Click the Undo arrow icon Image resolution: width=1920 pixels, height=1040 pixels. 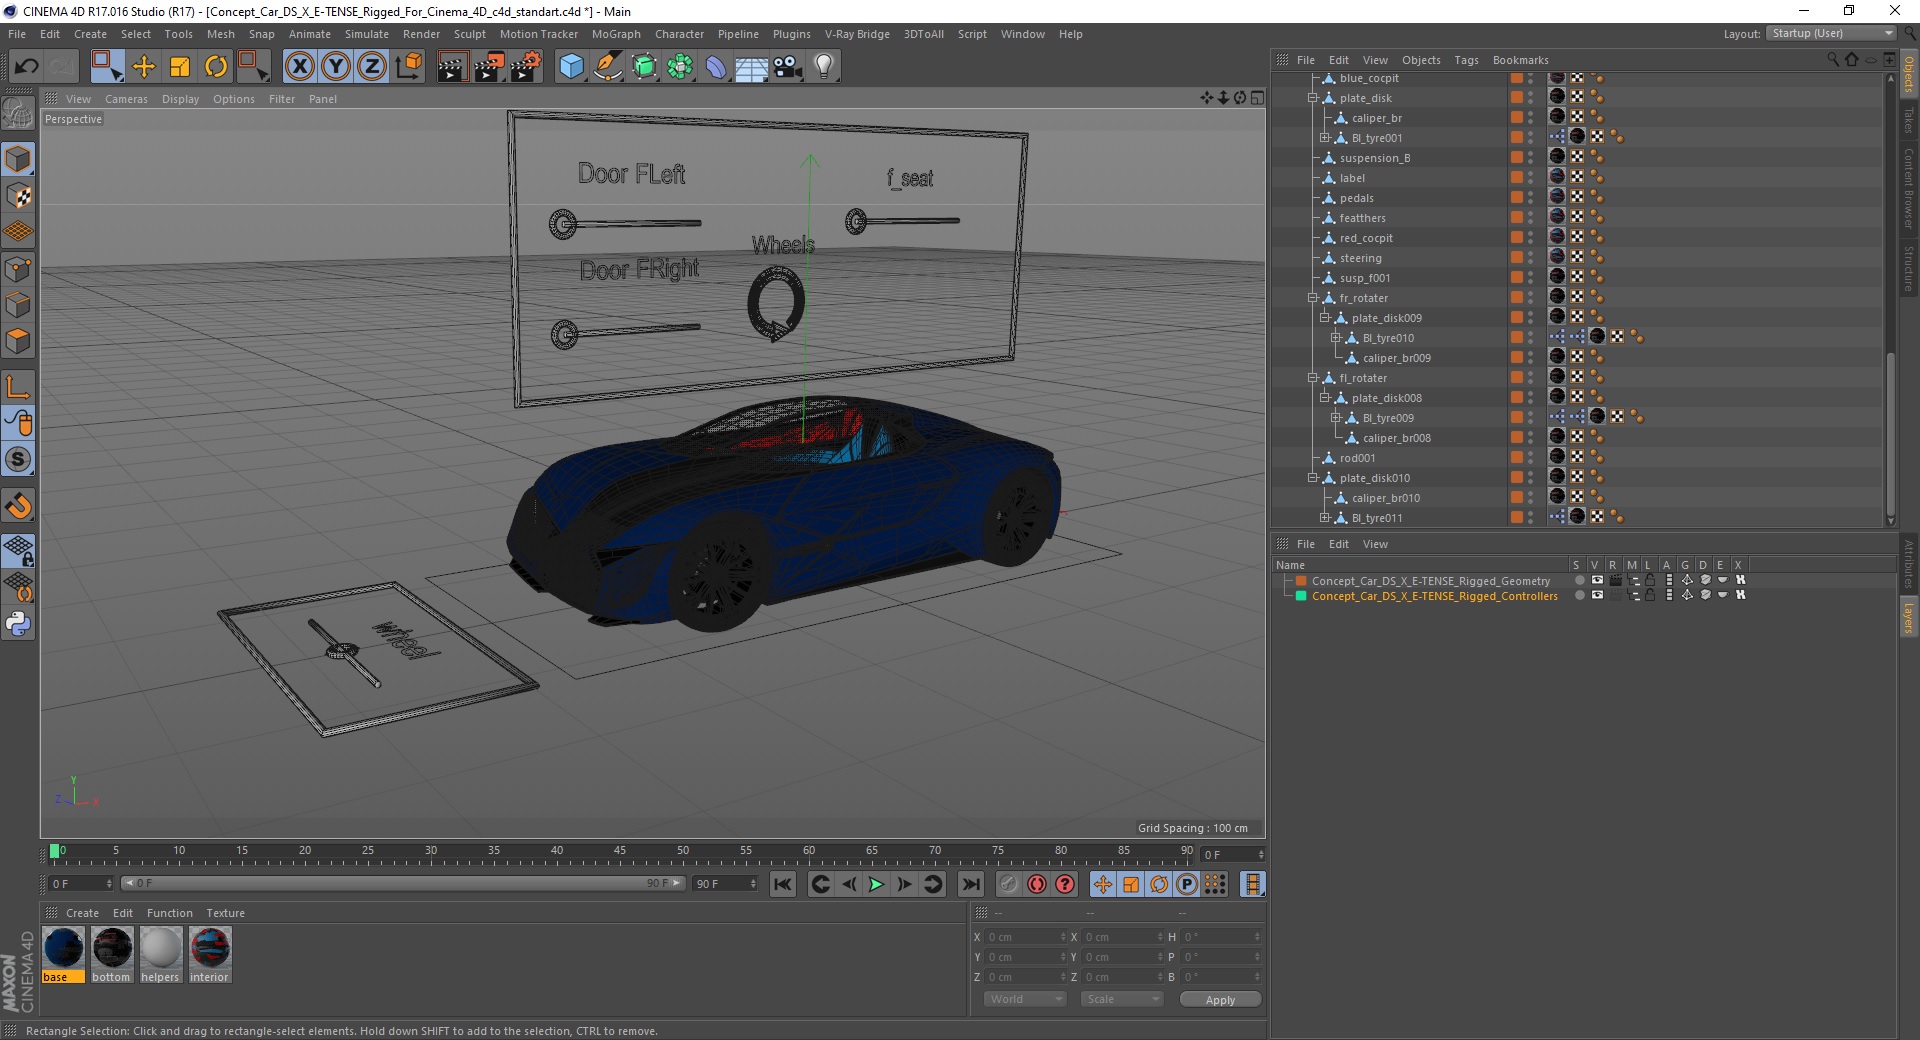[x=27, y=67]
